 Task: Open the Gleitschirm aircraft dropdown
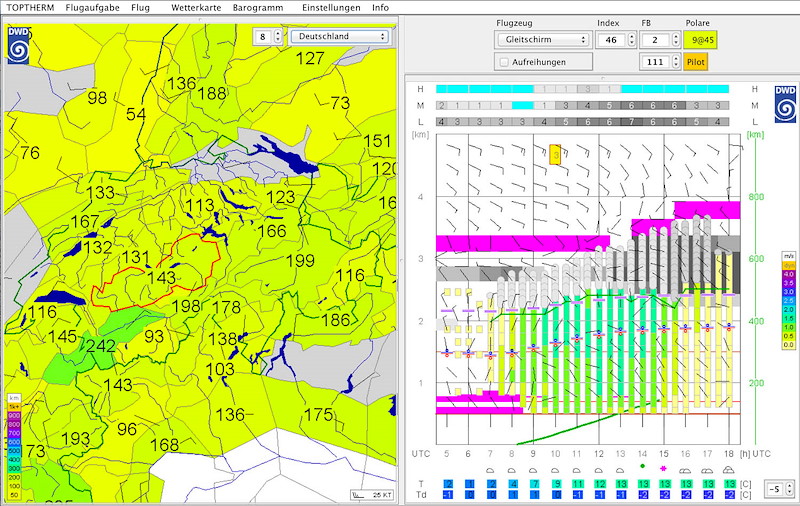pos(543,39)
